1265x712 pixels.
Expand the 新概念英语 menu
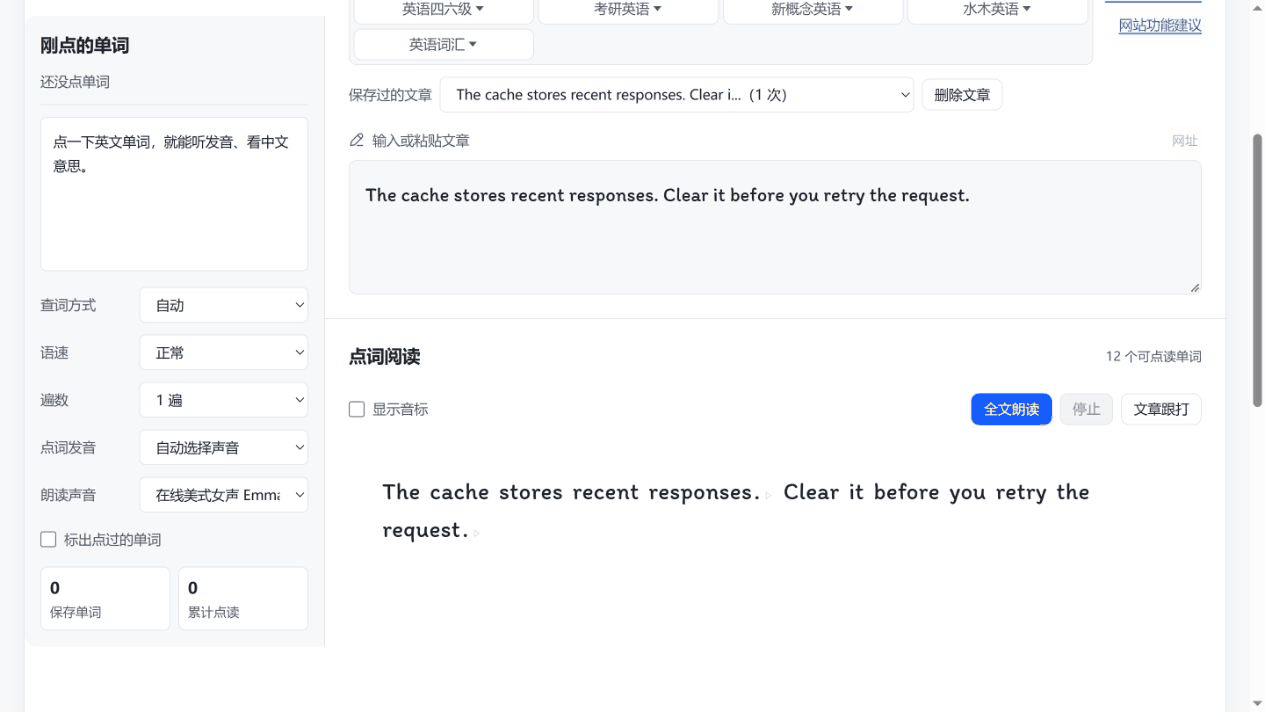click(813, 10)
